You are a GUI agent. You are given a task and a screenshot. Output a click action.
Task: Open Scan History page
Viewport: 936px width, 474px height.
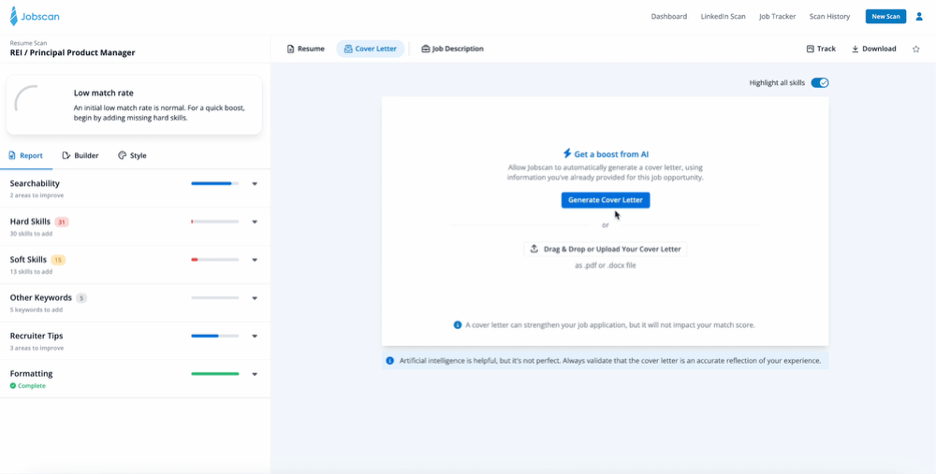coord(829,17)
